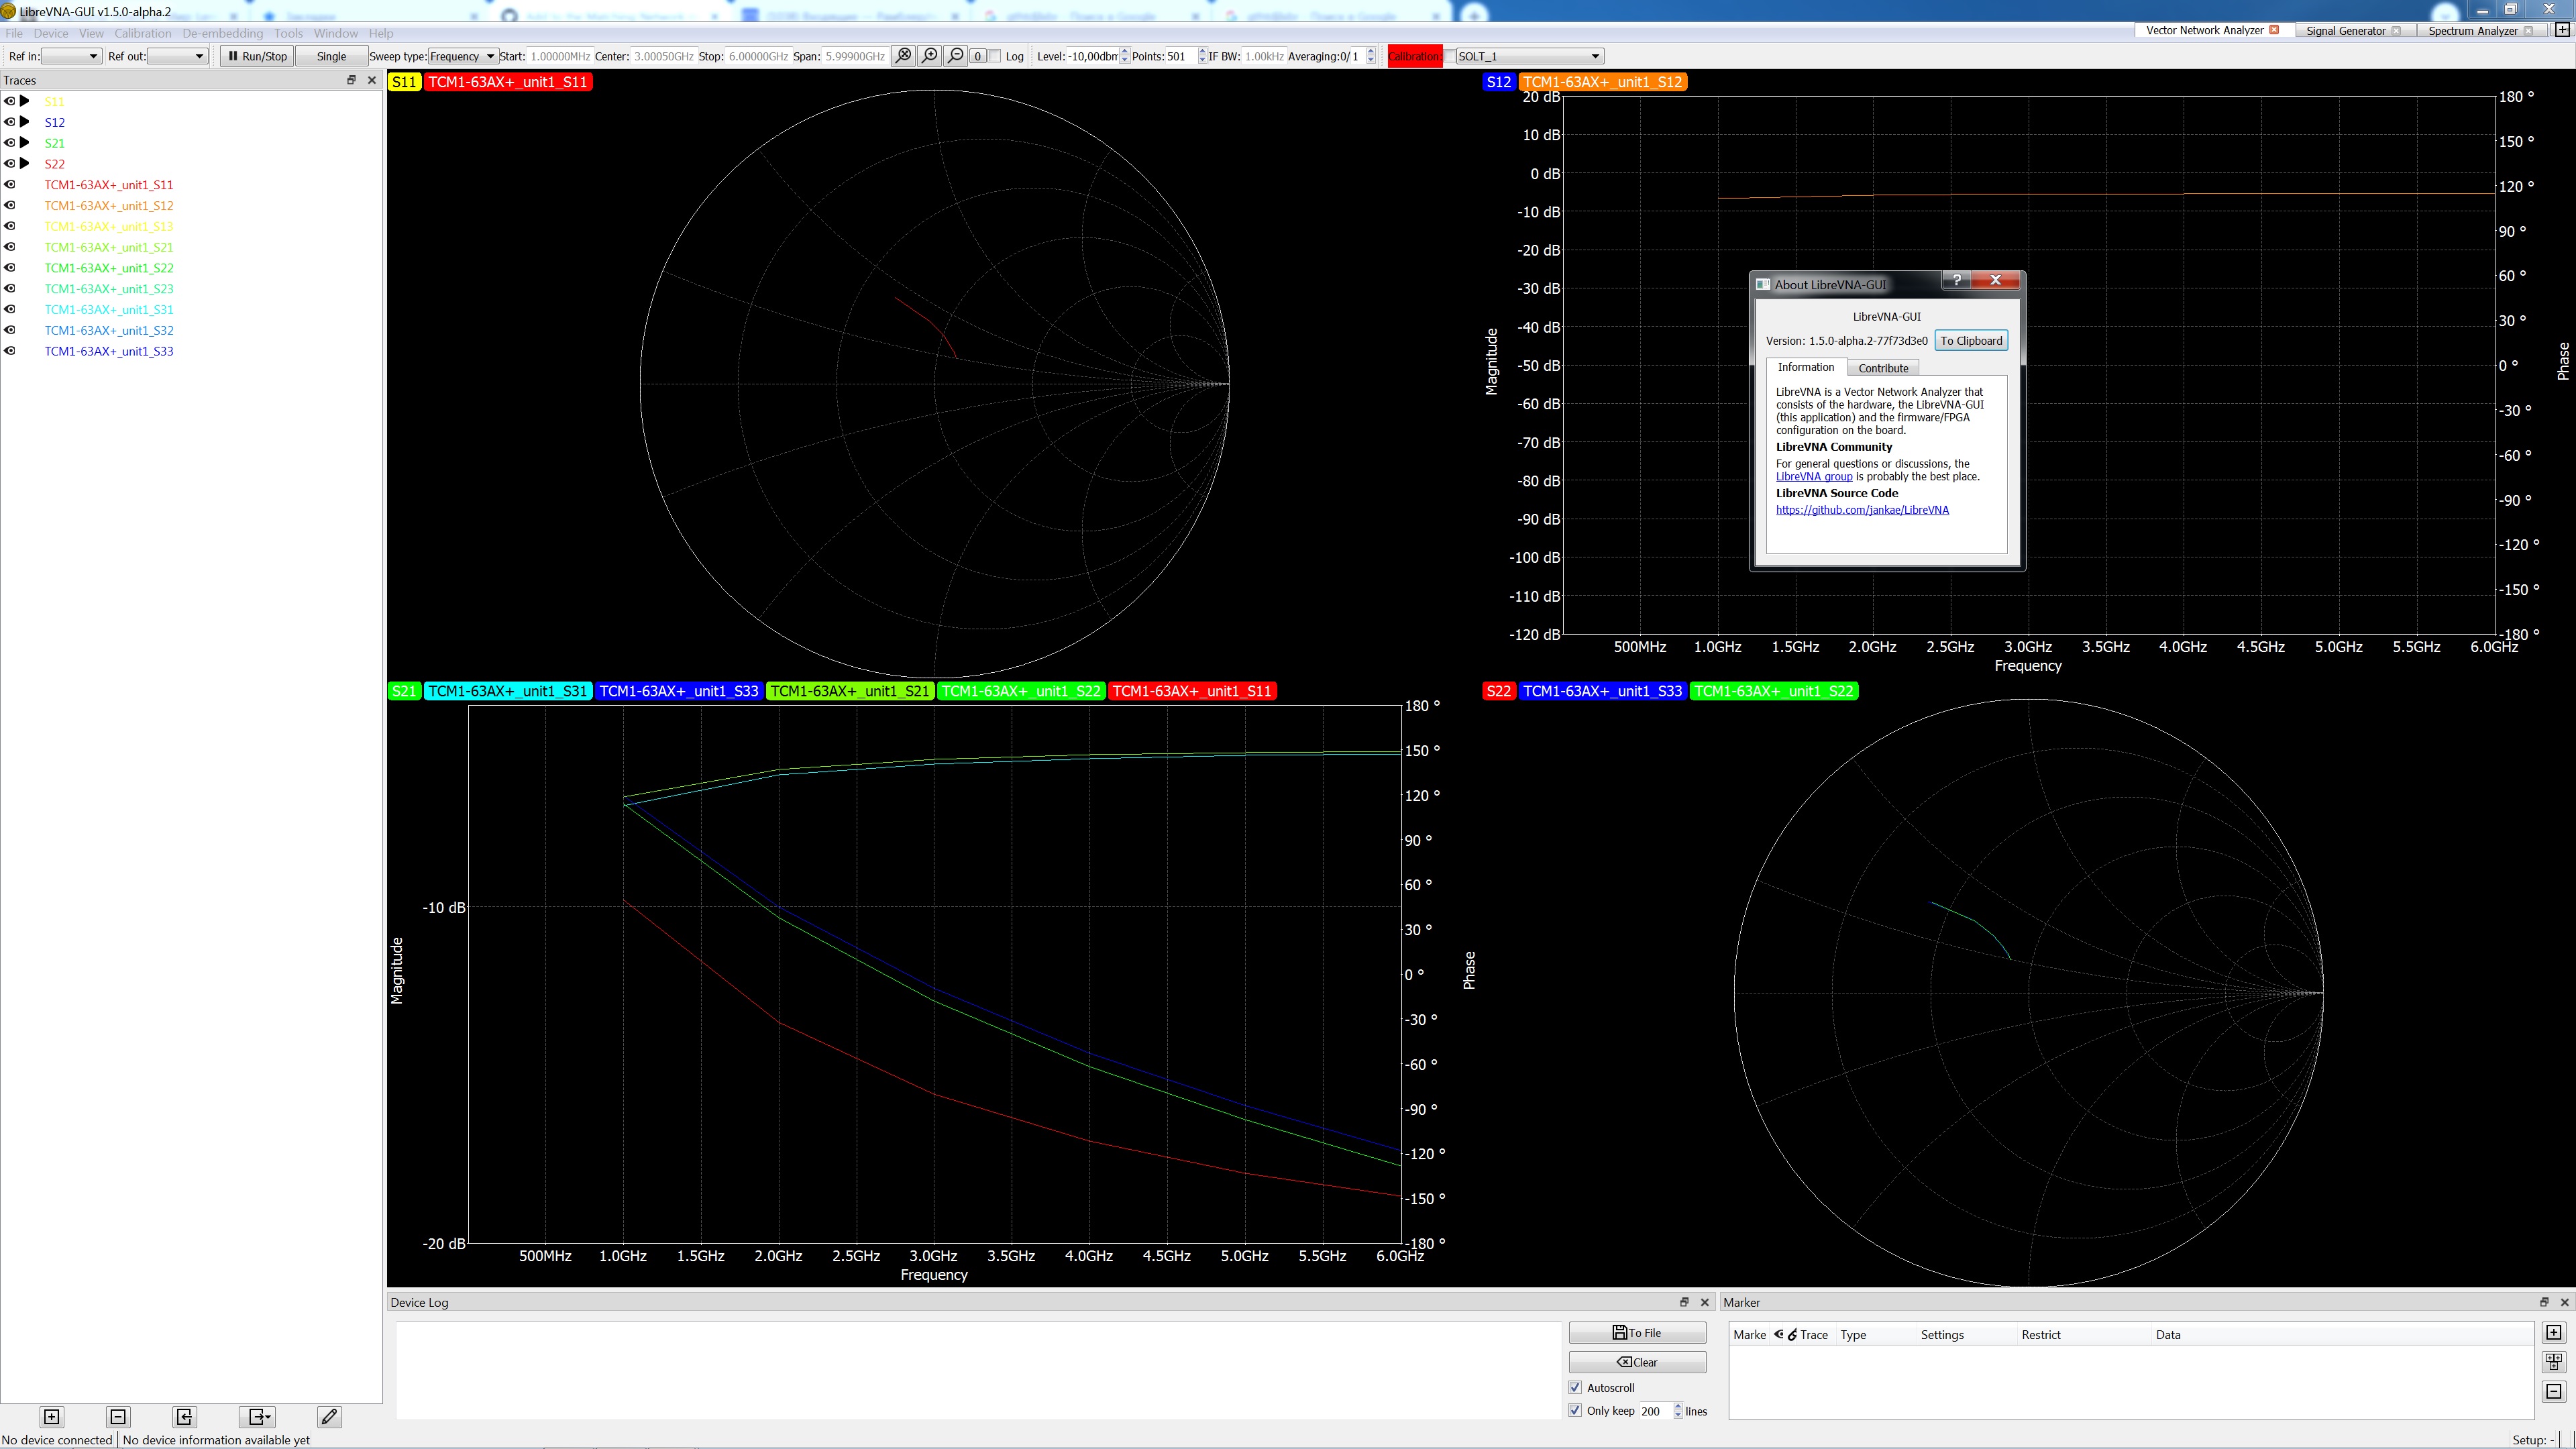Click the zoom-out magnifier toolbar icon
The width and height of the screenshot is (2576, 1449).
point(956,56)
